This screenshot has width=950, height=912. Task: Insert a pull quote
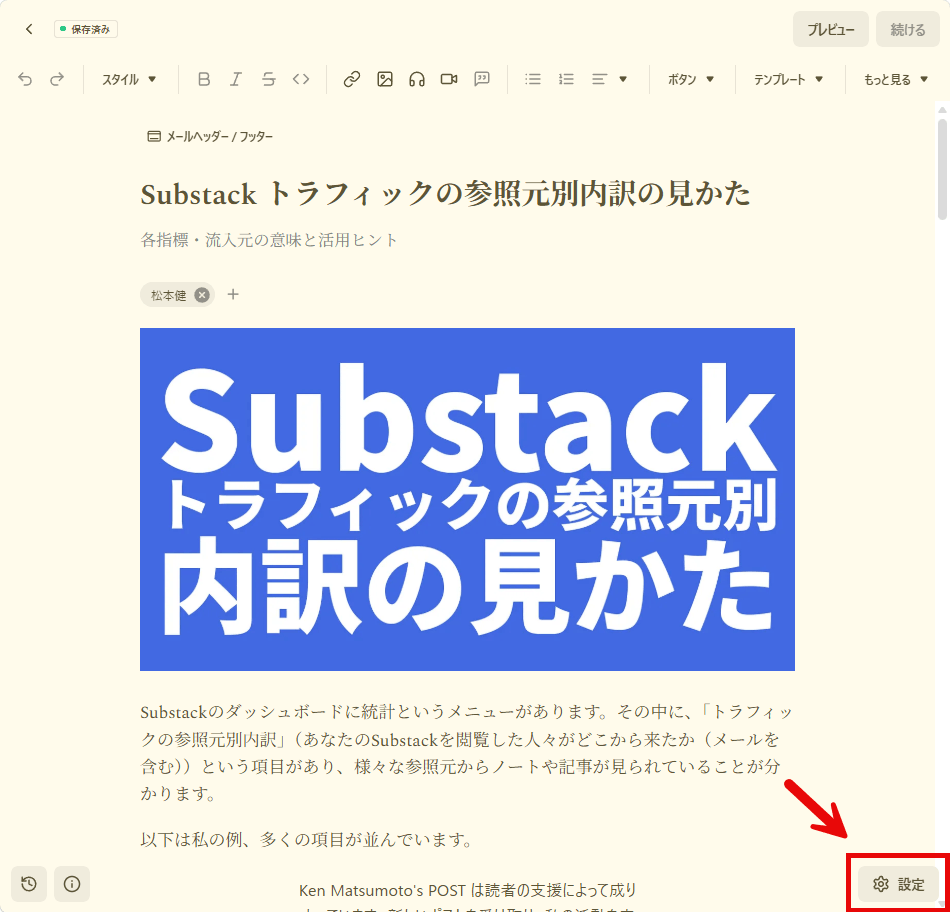(x=482, y=79)
